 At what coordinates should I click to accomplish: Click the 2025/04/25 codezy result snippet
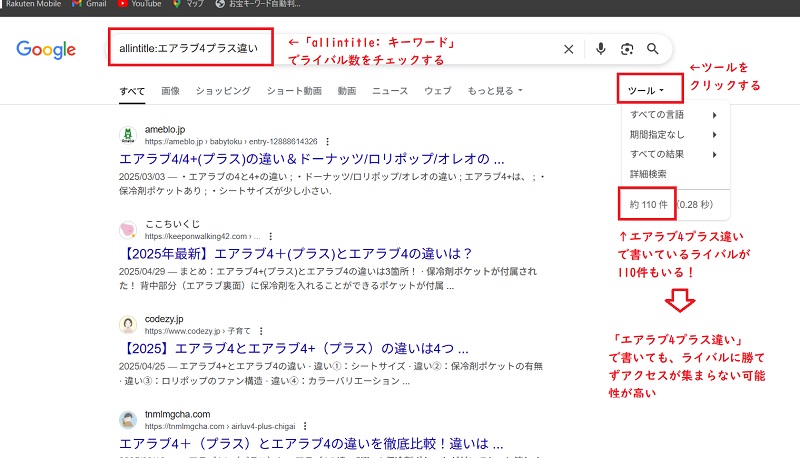coord(331,373)
